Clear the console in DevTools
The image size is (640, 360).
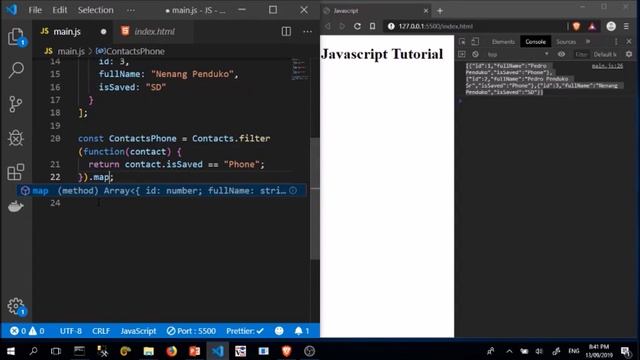tap(476, 54)
